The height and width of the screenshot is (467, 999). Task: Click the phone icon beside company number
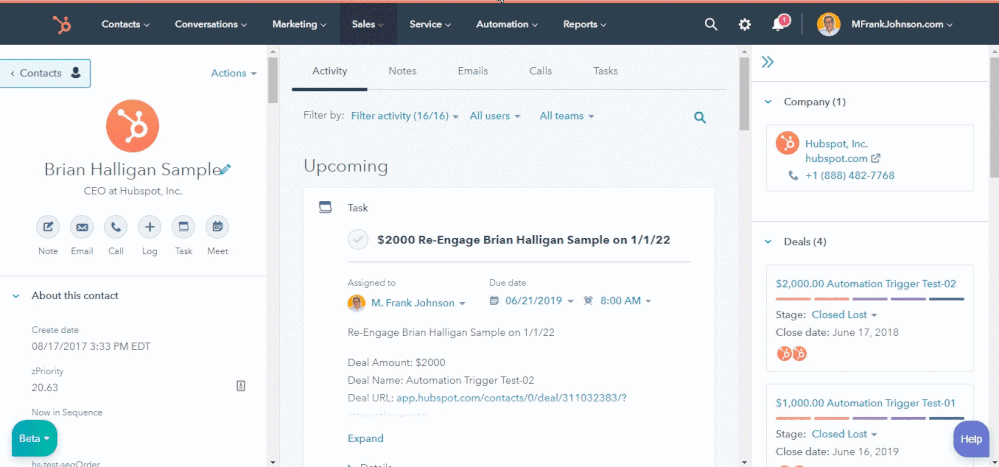click(793, 176)
